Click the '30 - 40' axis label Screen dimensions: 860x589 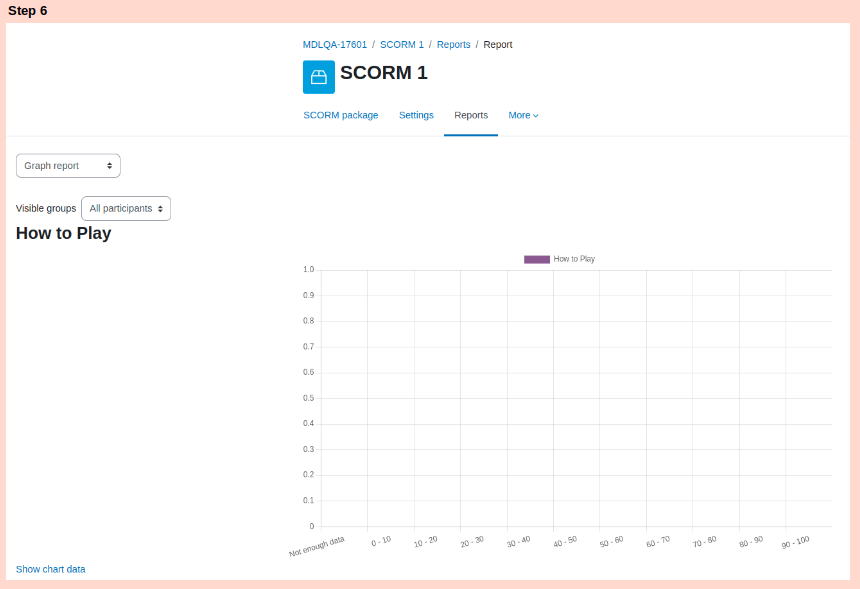[x=519, y=542]
